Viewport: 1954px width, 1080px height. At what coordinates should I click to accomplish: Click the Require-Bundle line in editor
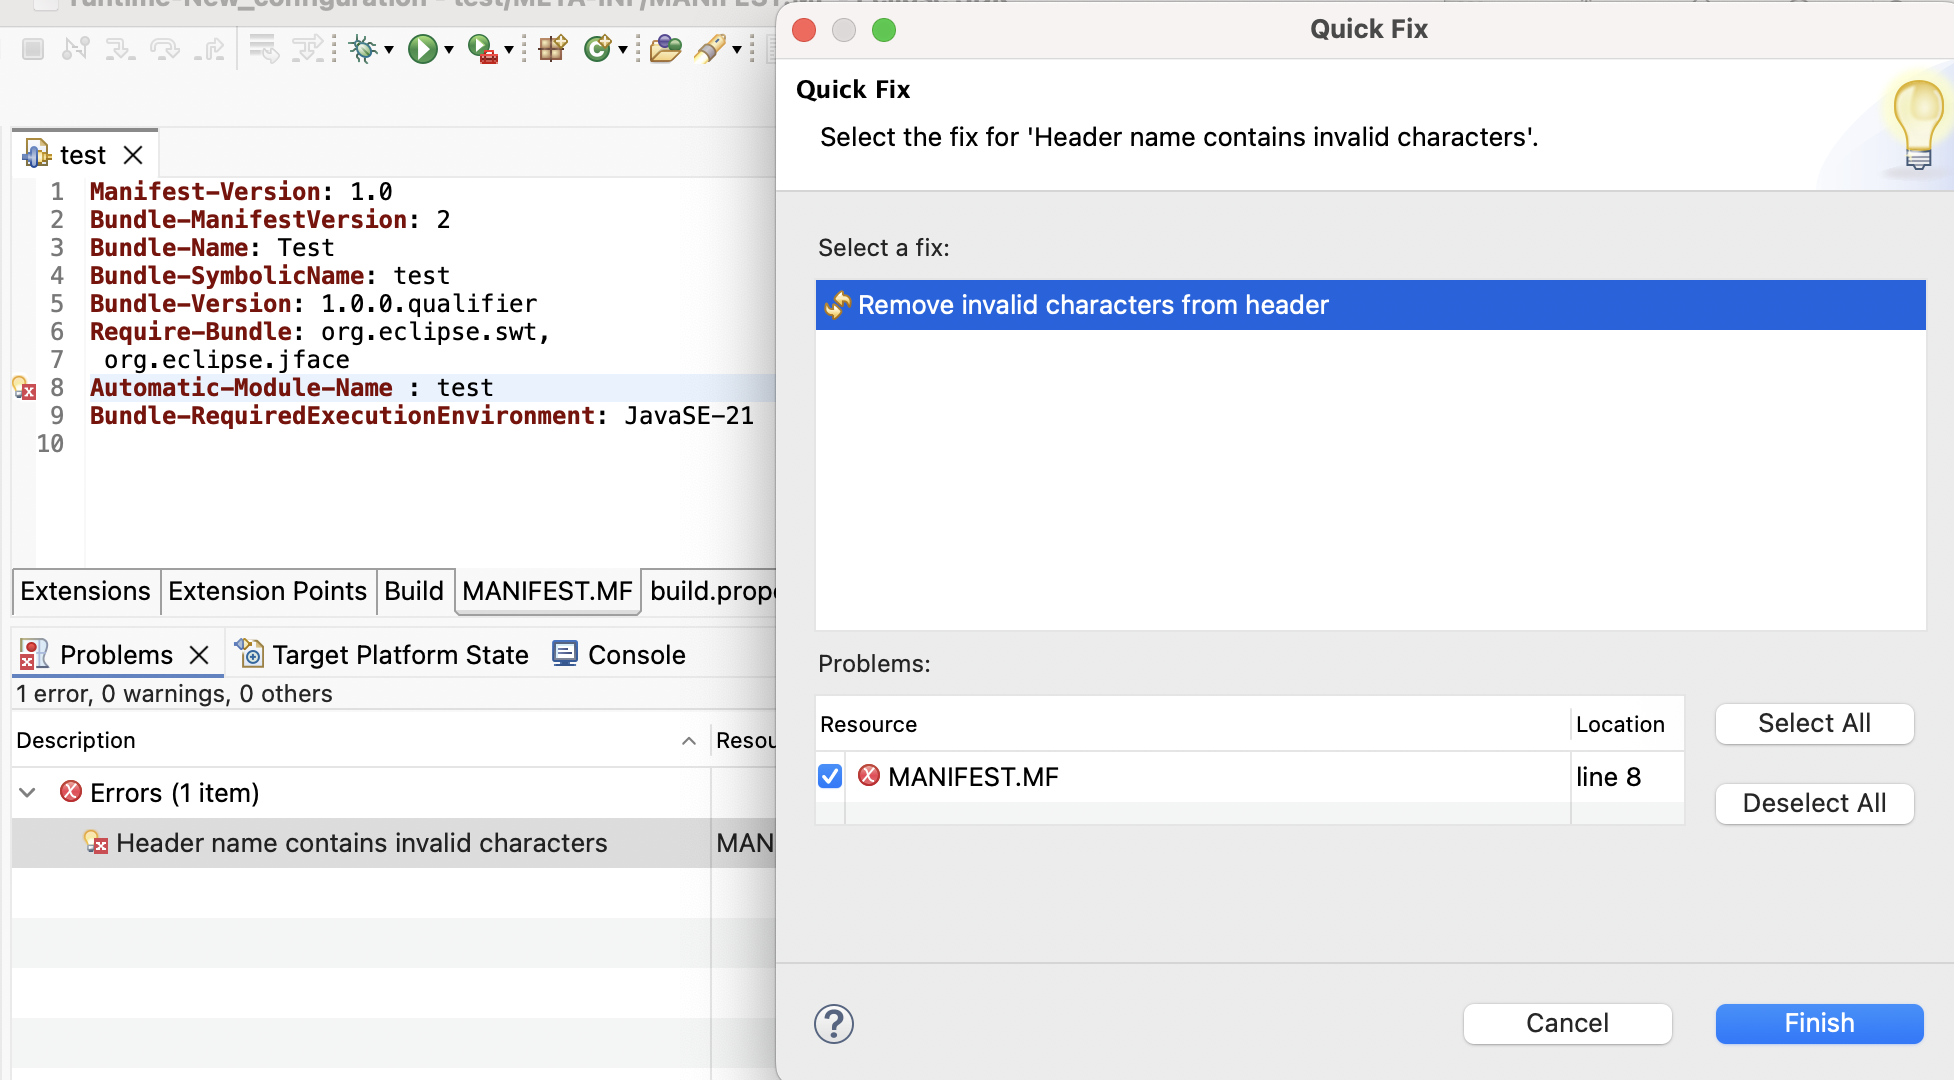pos(319,332)
